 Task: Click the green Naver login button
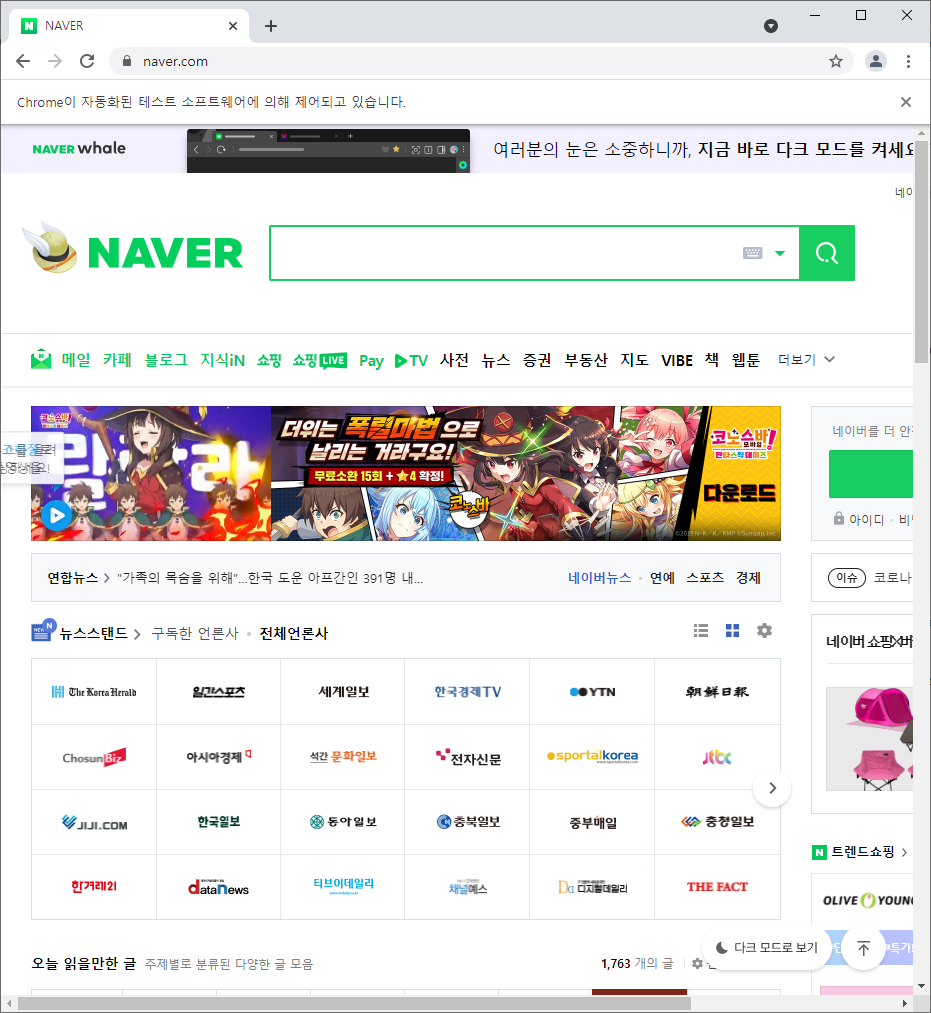tap(870, 474)
